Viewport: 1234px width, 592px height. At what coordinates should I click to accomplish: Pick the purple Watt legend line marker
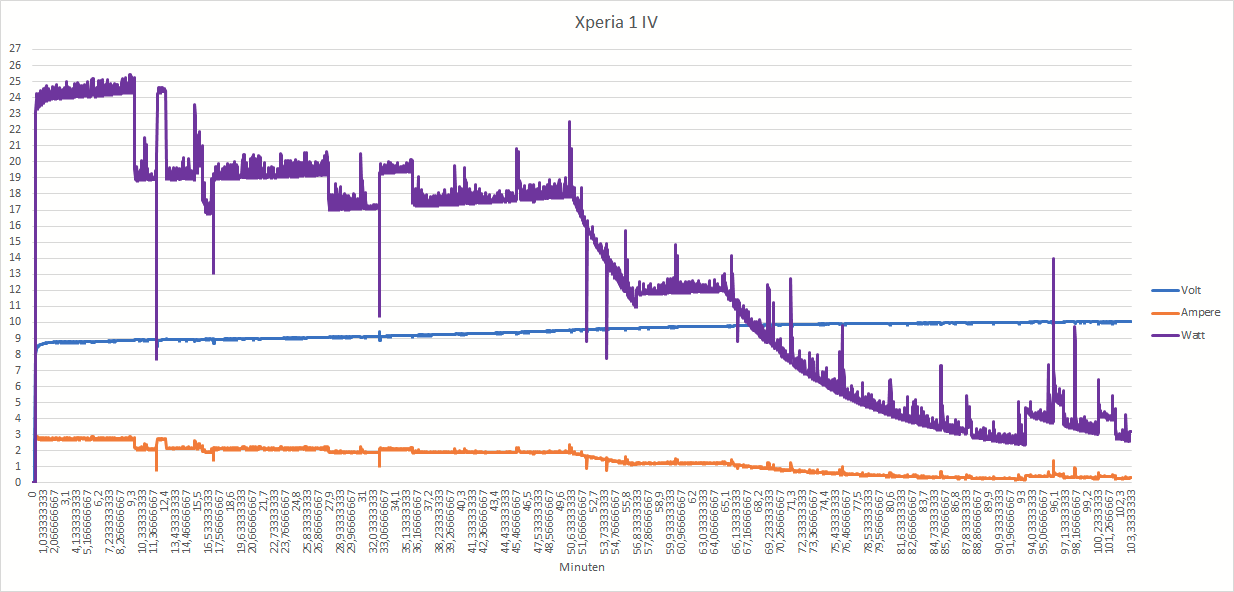tap(1164, 335)
